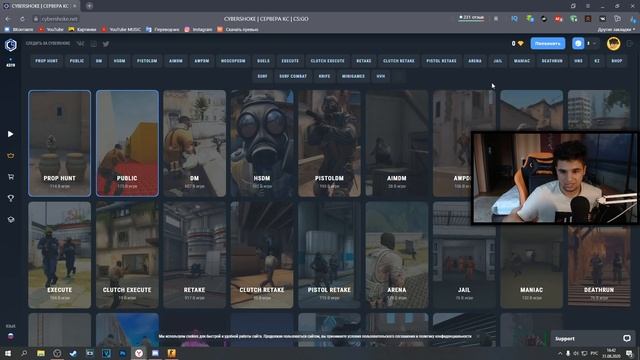The height and width of the screenshot is (360, 640).
Task: Select the DEATHRUN mode tab
Action: point(552,61)
